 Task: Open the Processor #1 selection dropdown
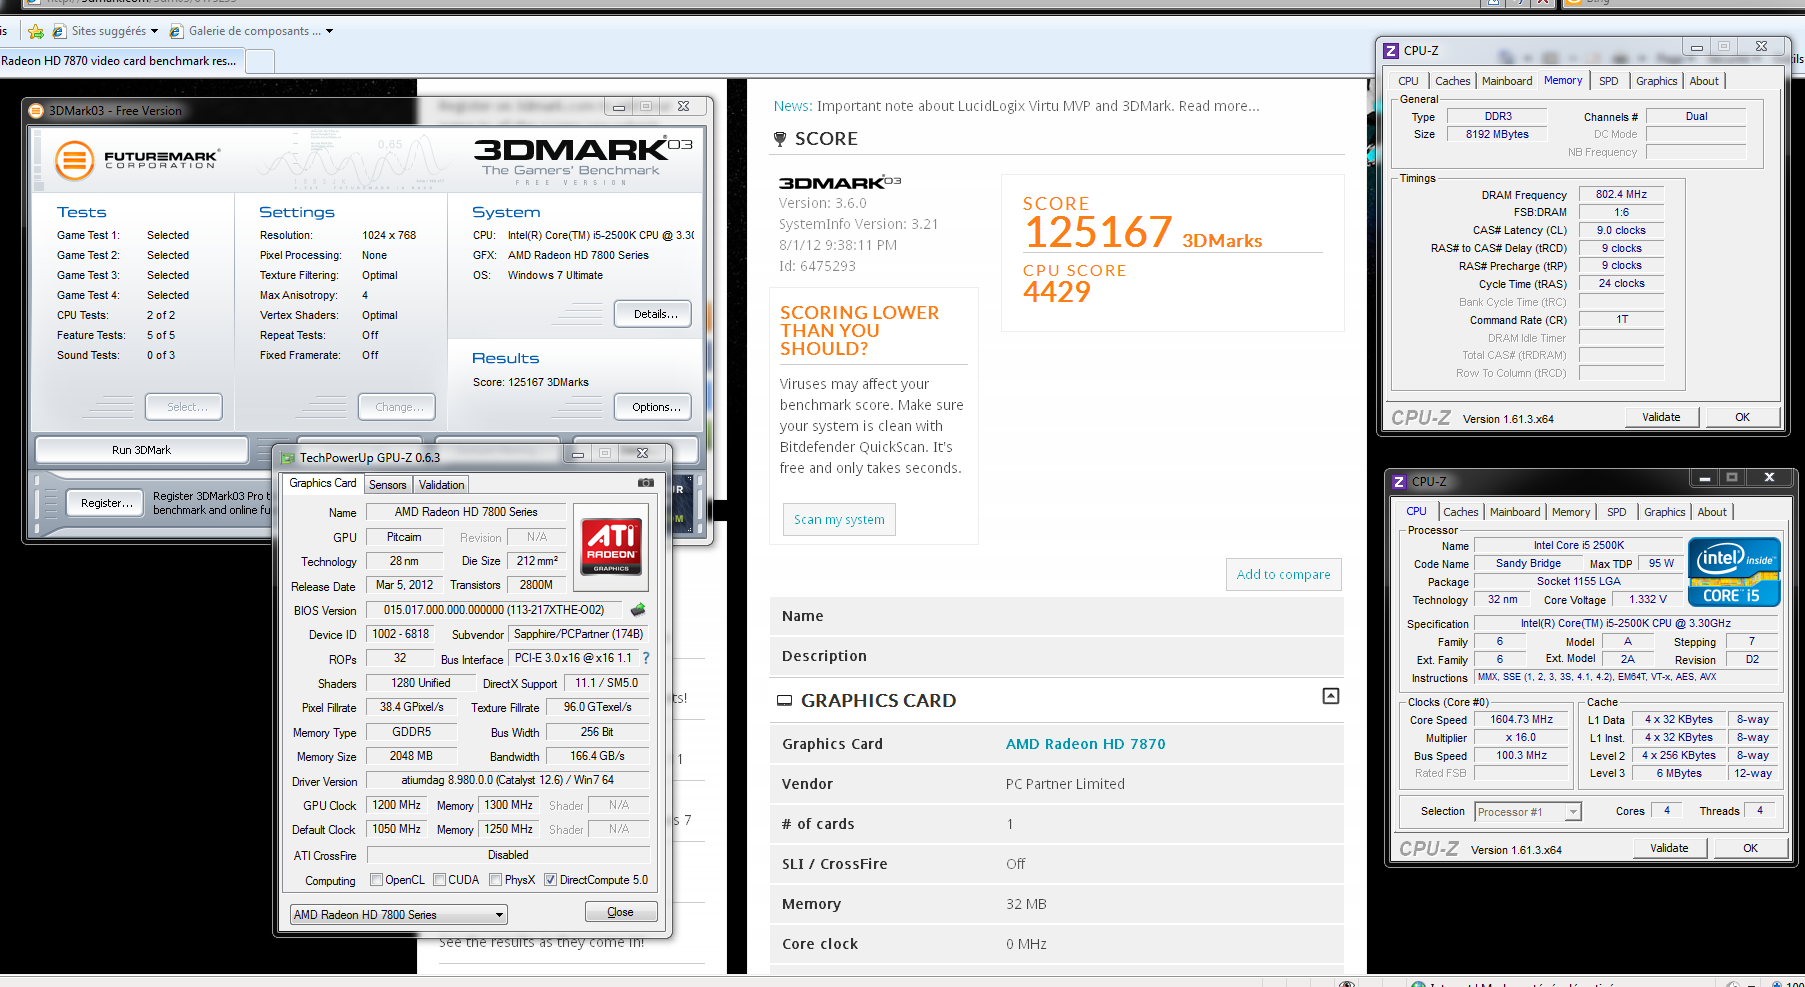click(x=1528, y=812)
